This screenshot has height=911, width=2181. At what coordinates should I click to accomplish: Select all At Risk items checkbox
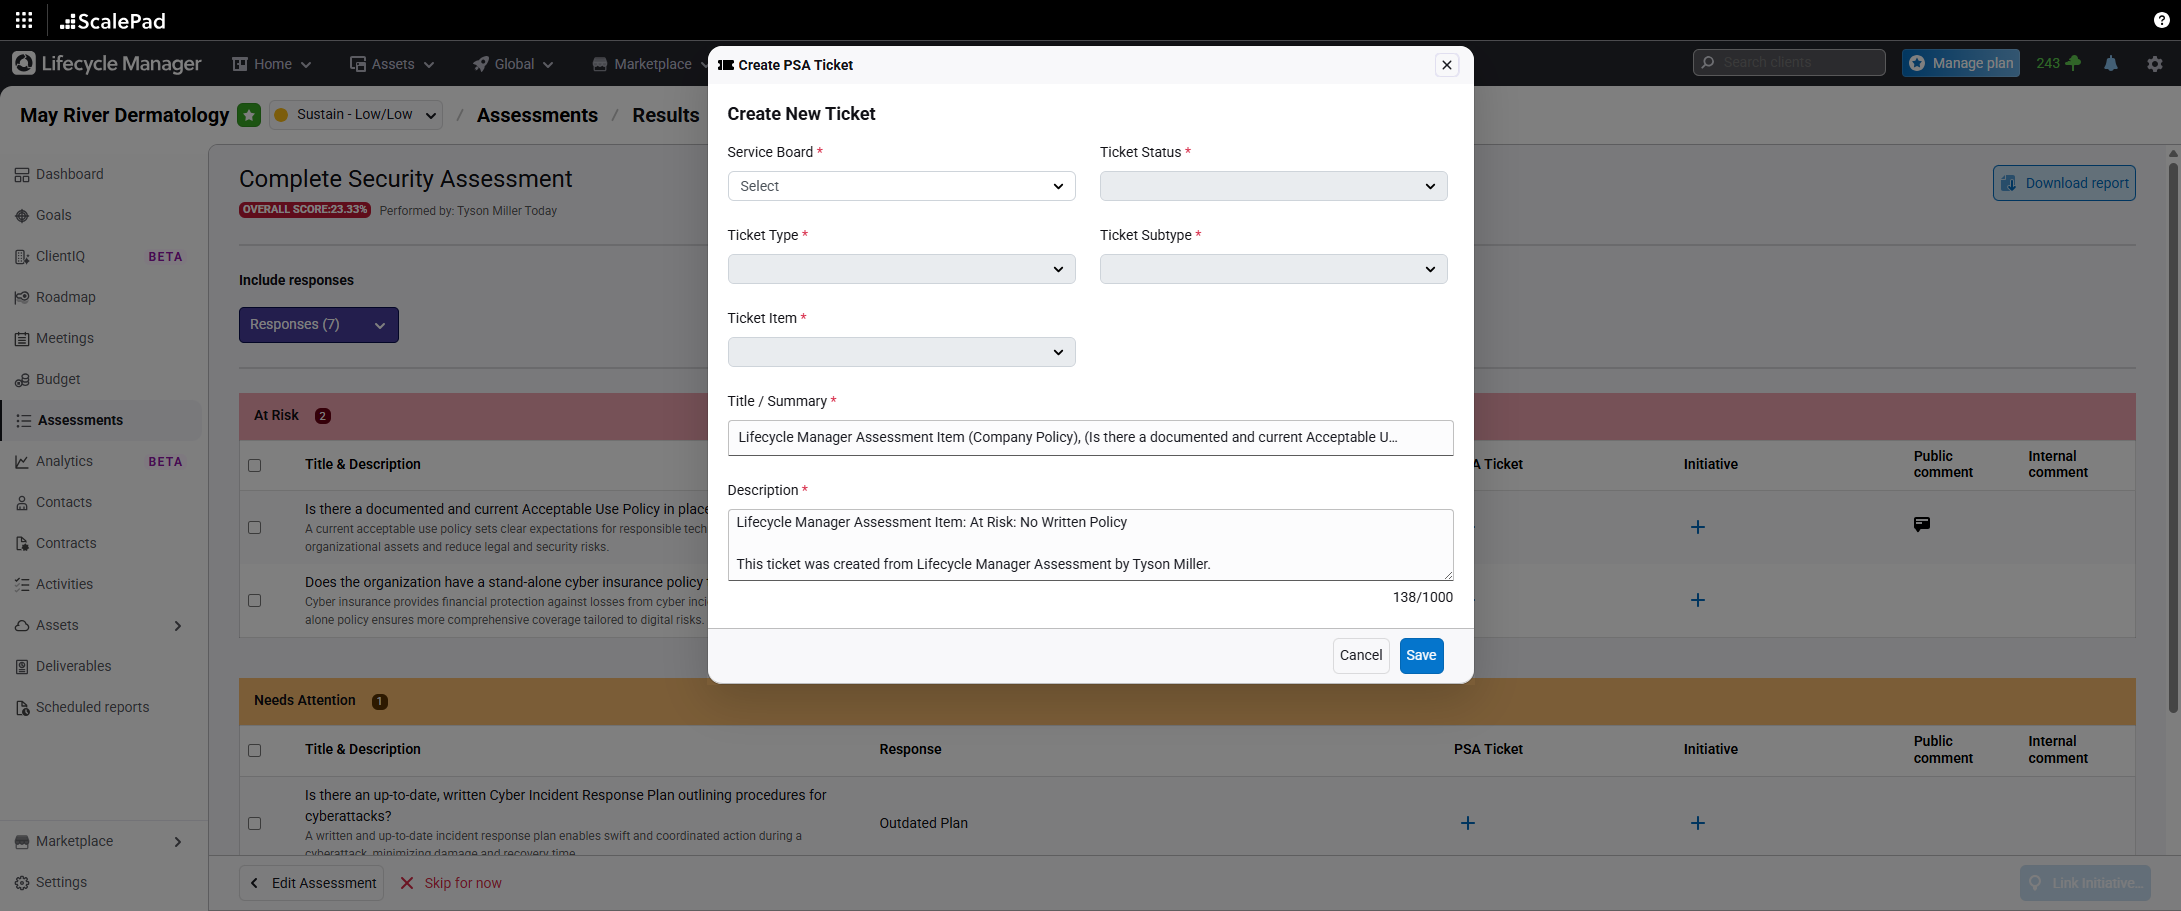pyautogui.click(x=255, y=465)
